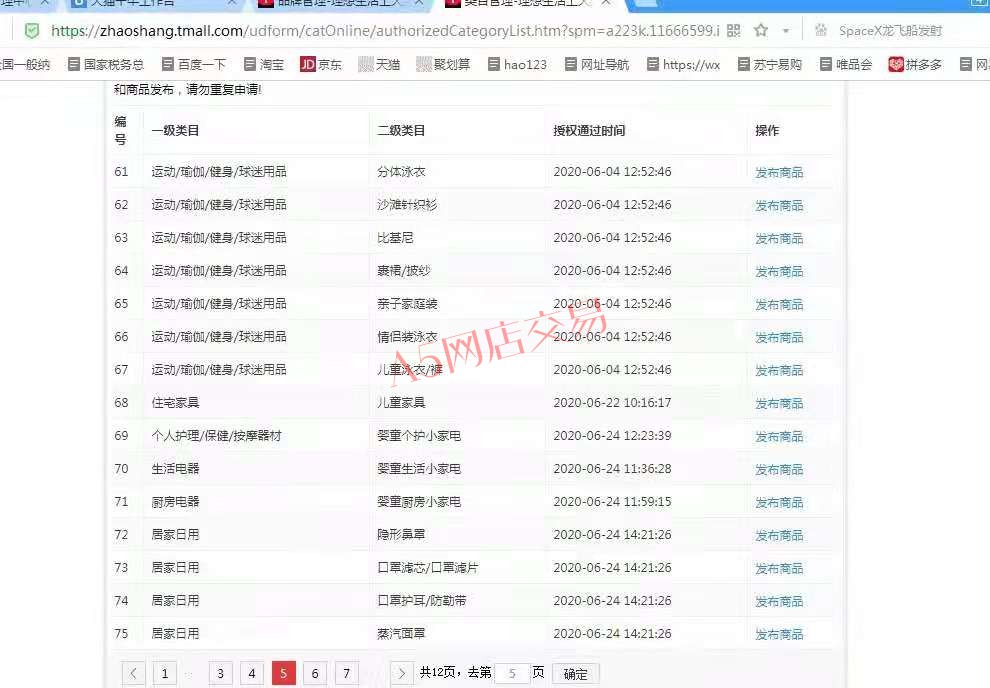Go to previous page with left chevron
Screen dimensions: 990x688
(134, 673)
